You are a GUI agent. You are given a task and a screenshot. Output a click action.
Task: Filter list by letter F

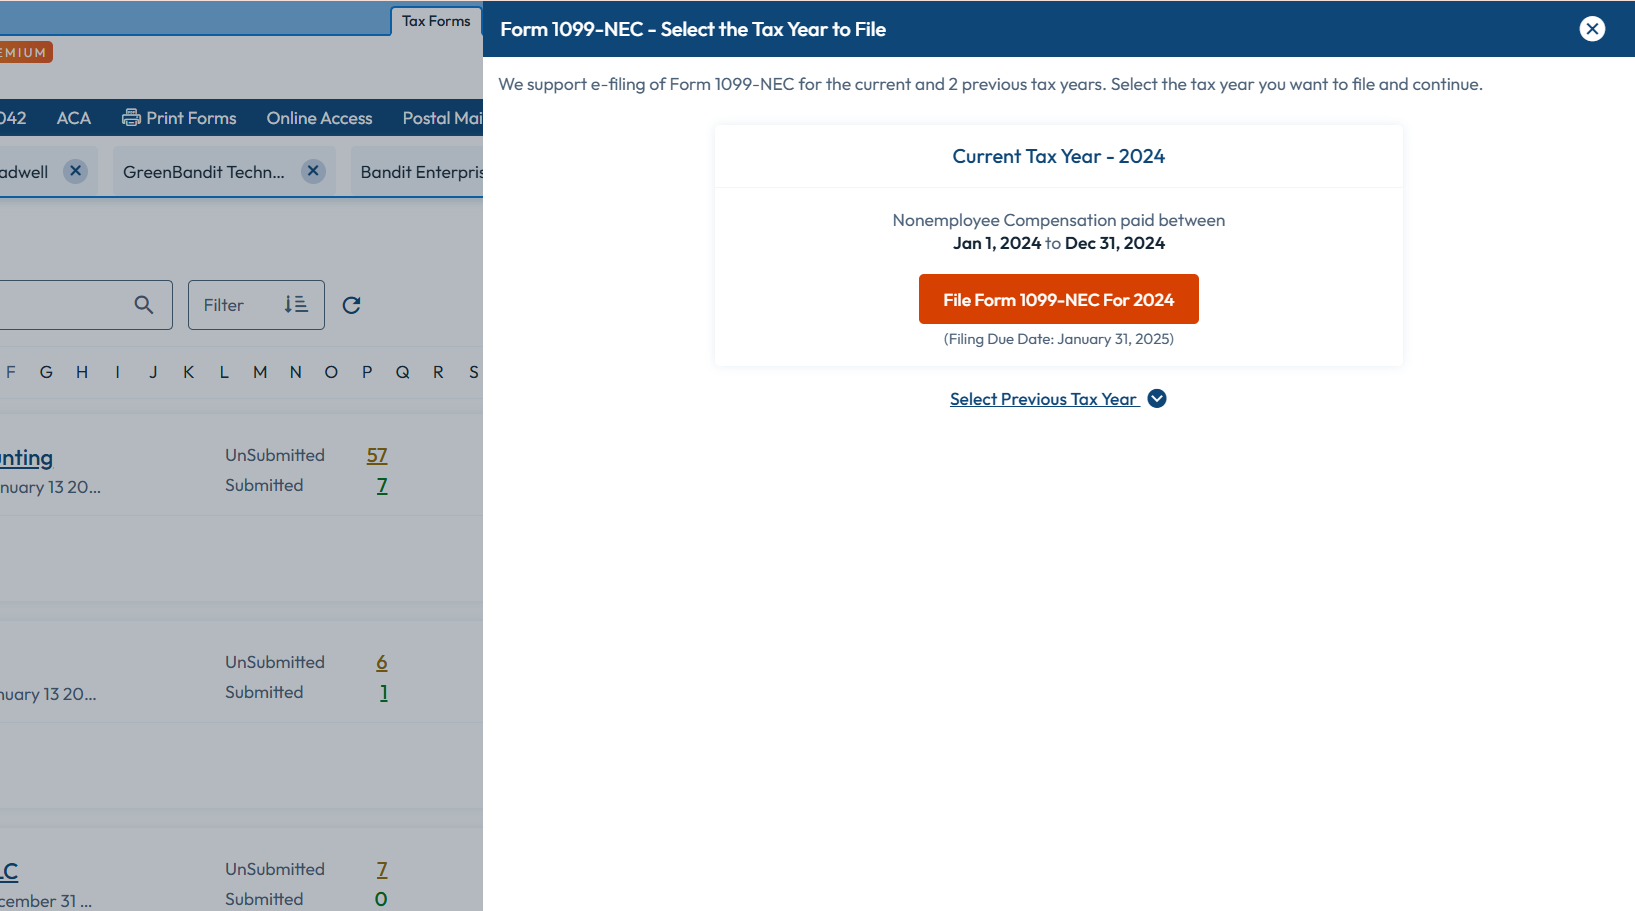pos(11,372)
